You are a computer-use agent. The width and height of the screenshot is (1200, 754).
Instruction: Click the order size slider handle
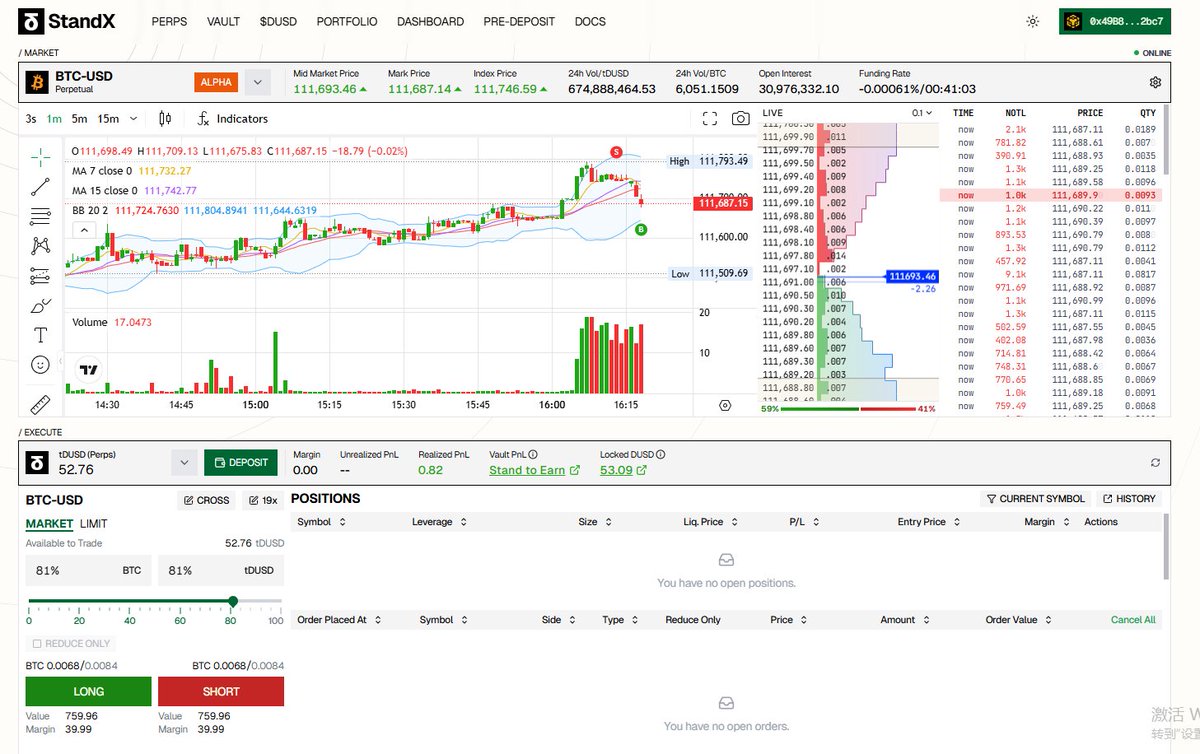tap(233, 601)
